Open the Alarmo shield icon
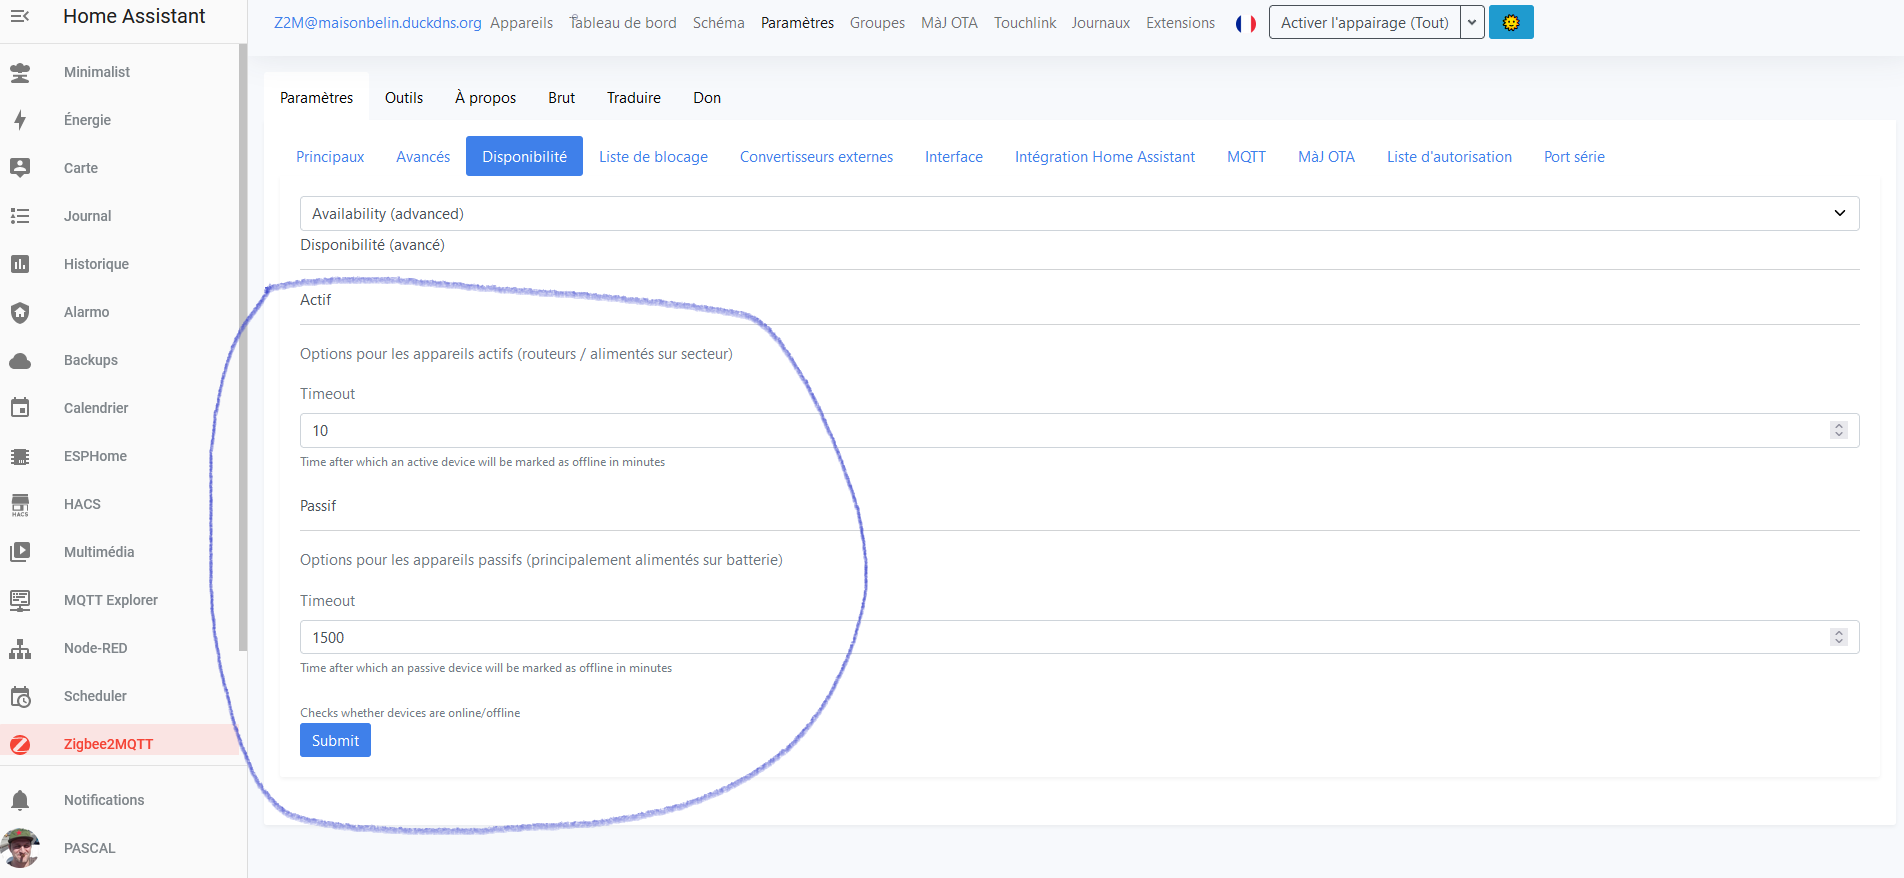The width and height of the screenshot is (1904, 878). 20,312
